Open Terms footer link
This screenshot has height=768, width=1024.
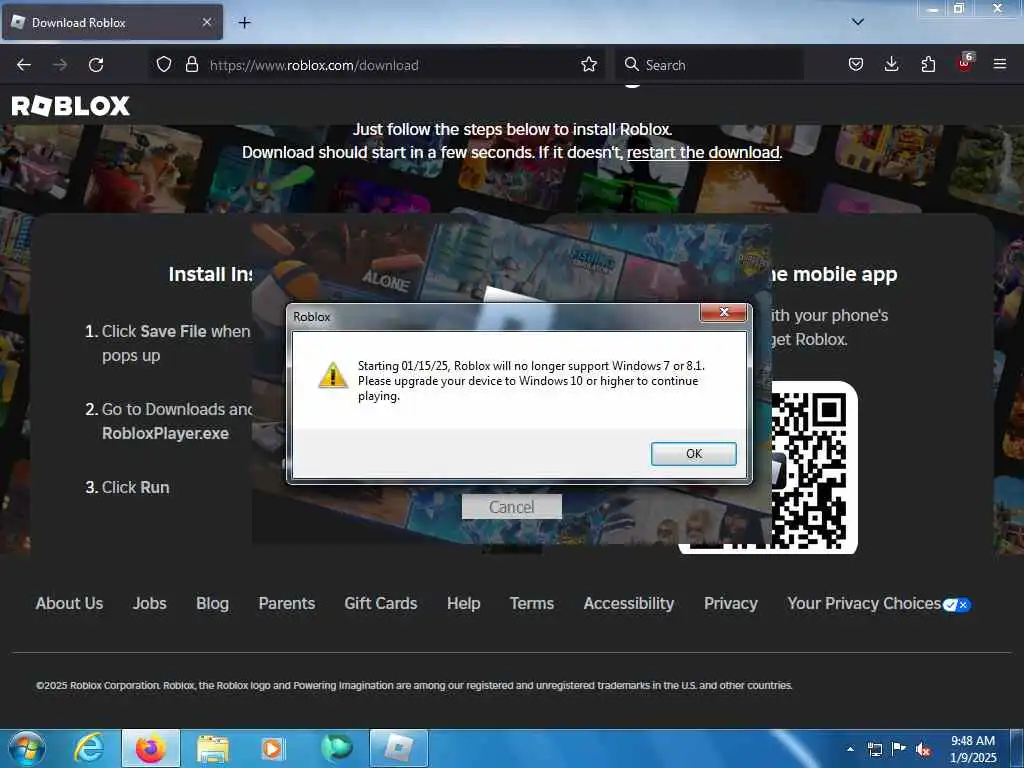532,603
